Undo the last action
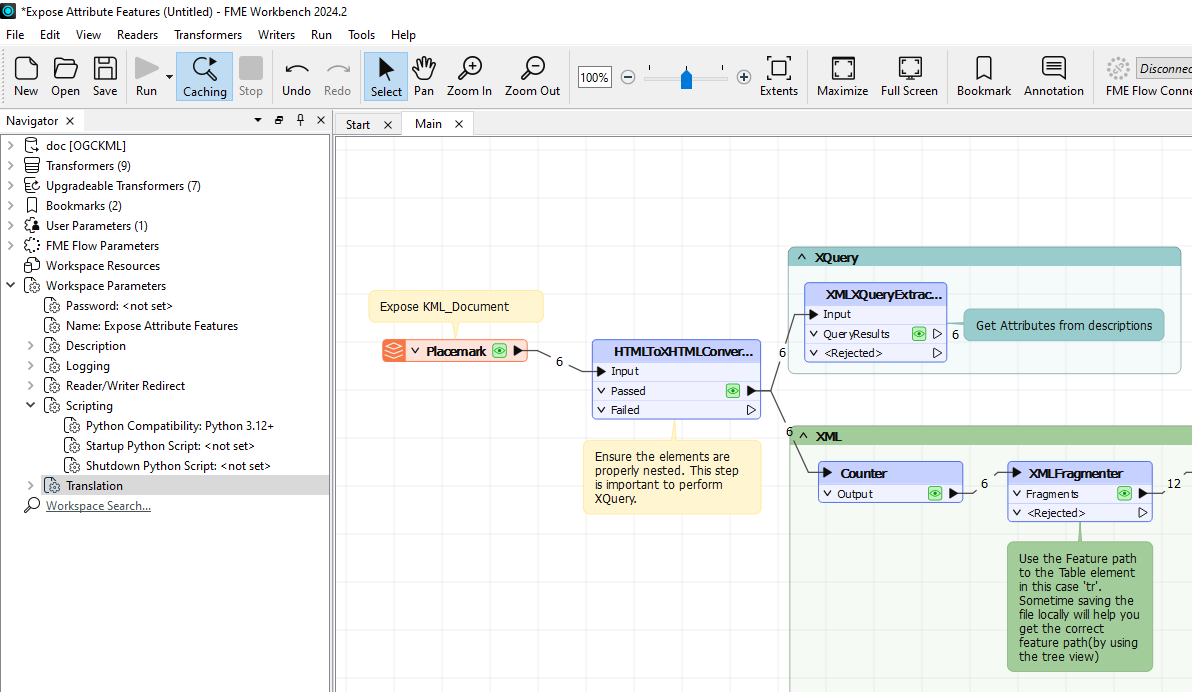The height and width of the screenshot is (692, 1192). point(296,76)
